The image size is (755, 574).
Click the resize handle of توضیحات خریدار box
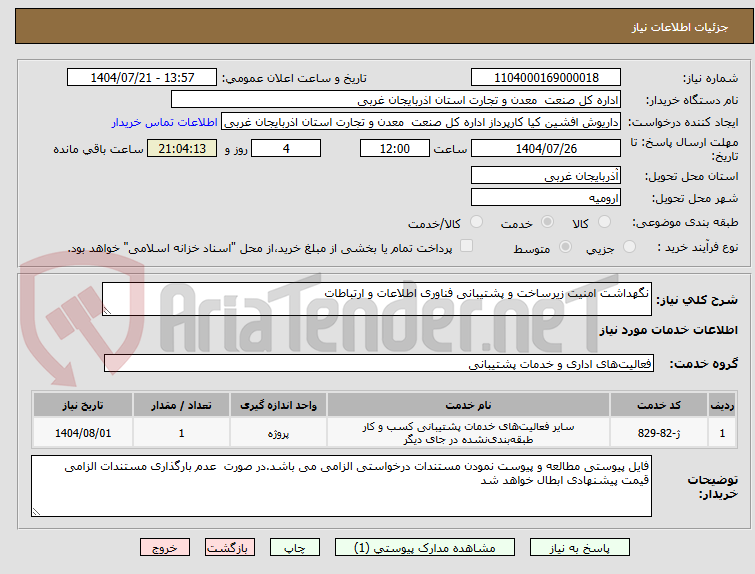[x=36, y=512]
